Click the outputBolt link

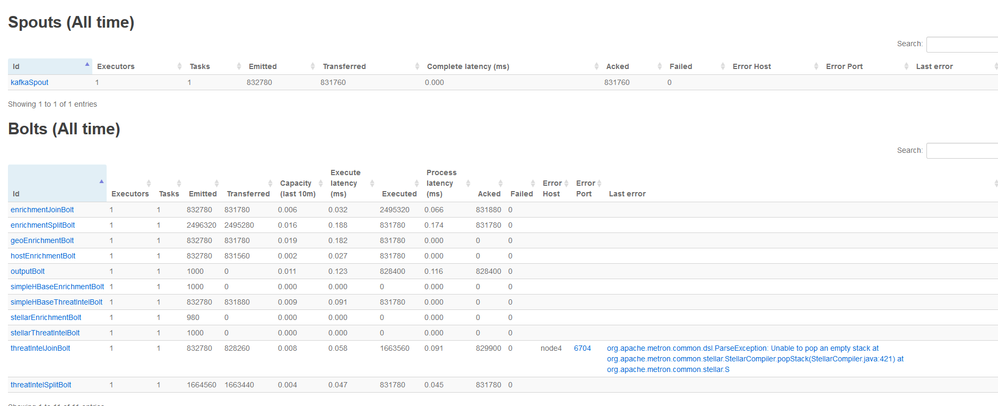point(27,271)
